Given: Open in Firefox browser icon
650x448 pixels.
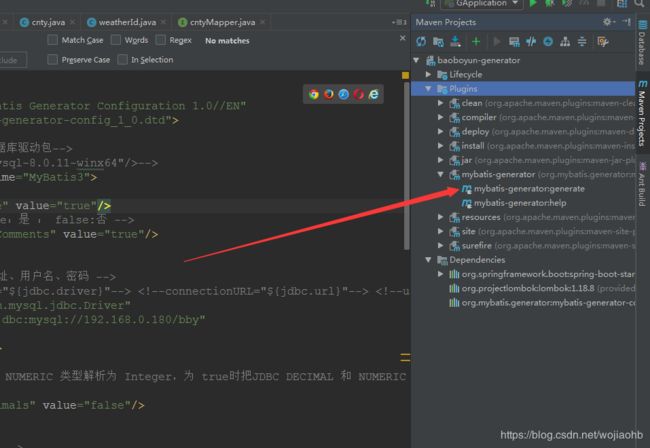Looking at the screenshot, I should pyautogui.click(x=329, y=94).
